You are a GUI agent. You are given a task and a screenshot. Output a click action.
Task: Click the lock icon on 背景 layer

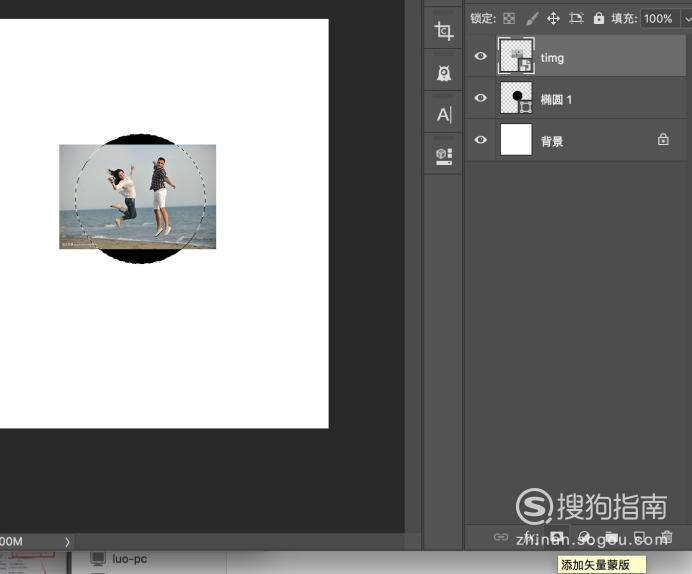663,139
